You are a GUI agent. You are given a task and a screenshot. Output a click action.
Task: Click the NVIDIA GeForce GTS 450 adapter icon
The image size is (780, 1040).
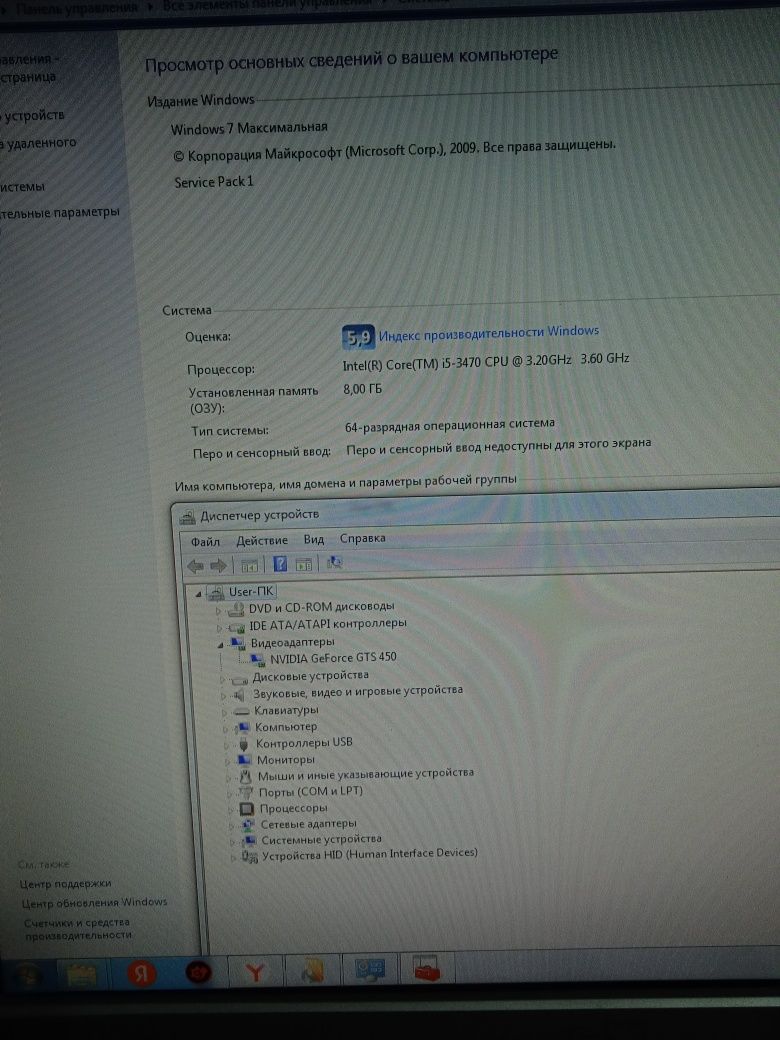tap(258, 660)
